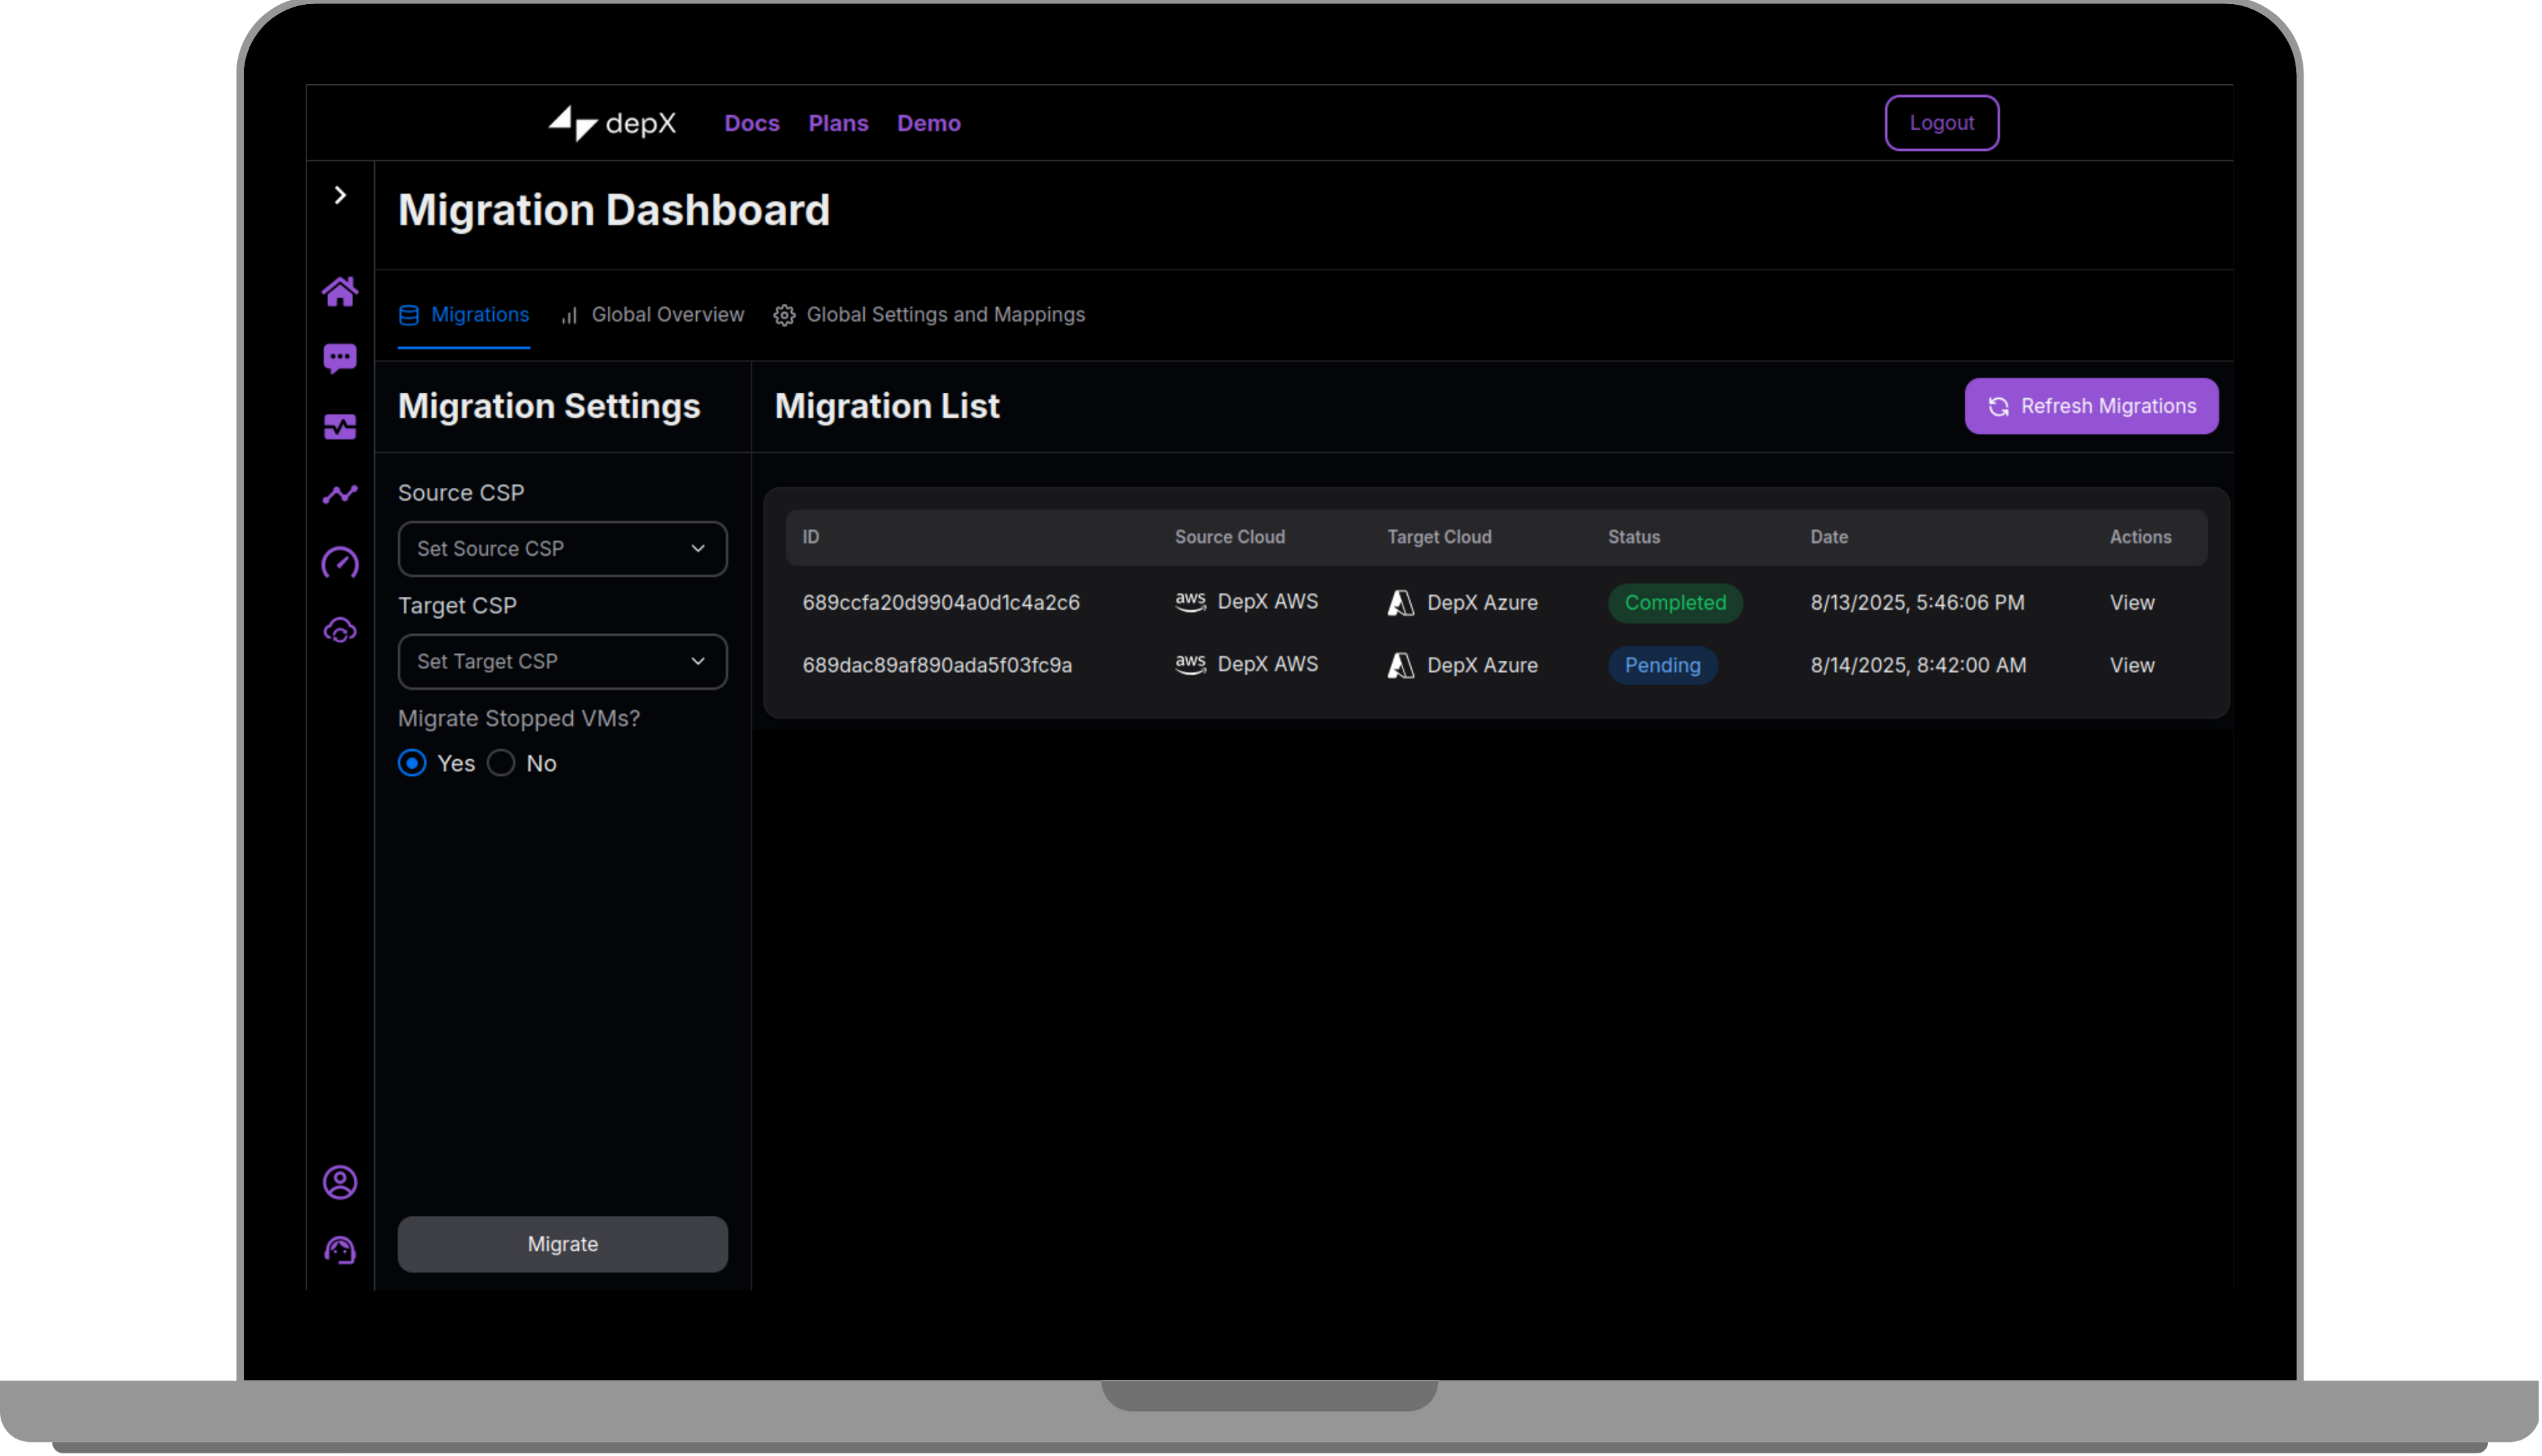The height and width of the screenshot is (1456, 2542).
Task: Open the Set Source CSP dropdown
Action: (x=562, y=548)
